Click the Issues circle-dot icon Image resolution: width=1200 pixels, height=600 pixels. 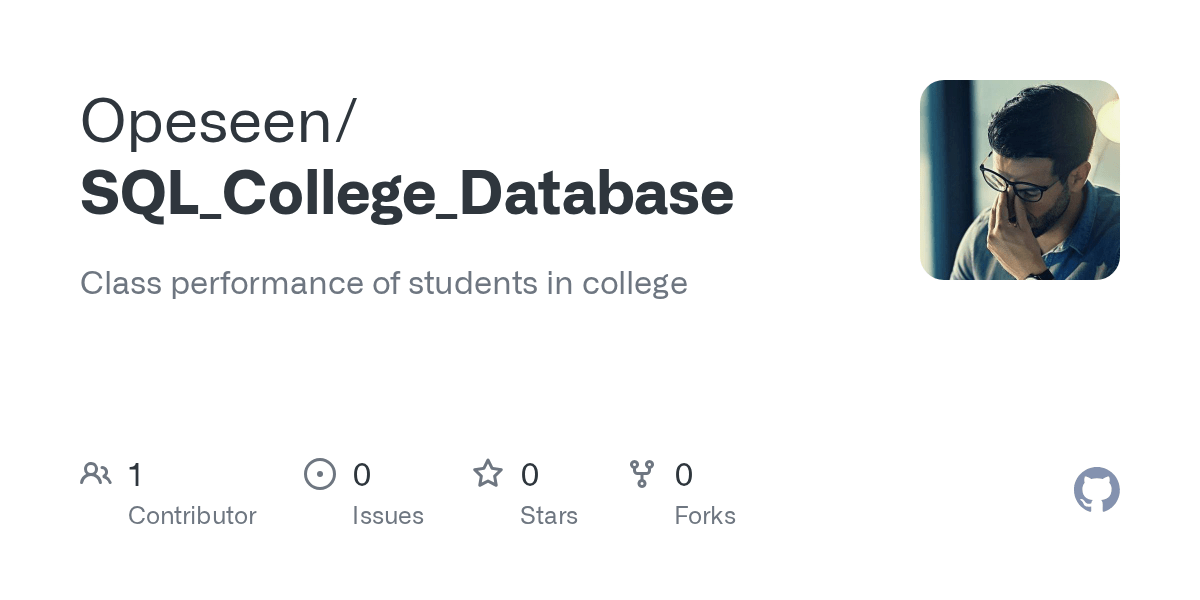[x=320, y=473]
